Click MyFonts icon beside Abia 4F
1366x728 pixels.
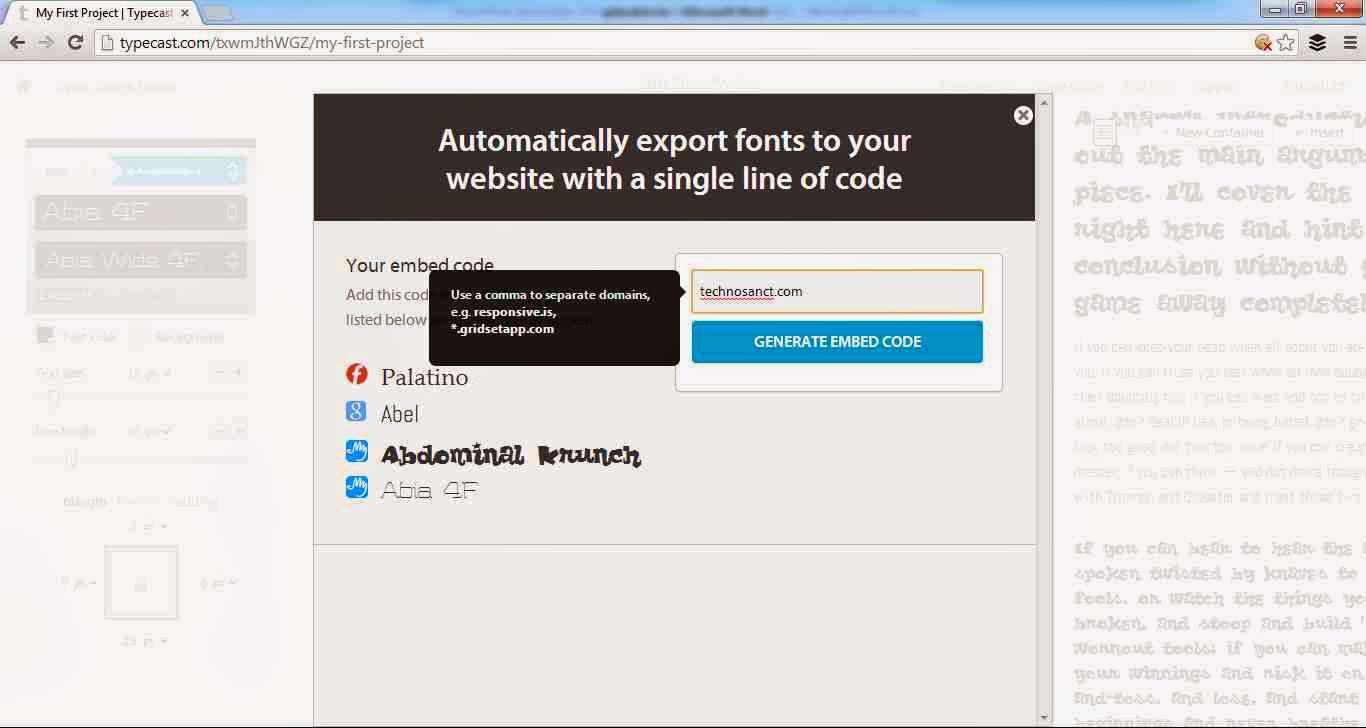[357, 487]
